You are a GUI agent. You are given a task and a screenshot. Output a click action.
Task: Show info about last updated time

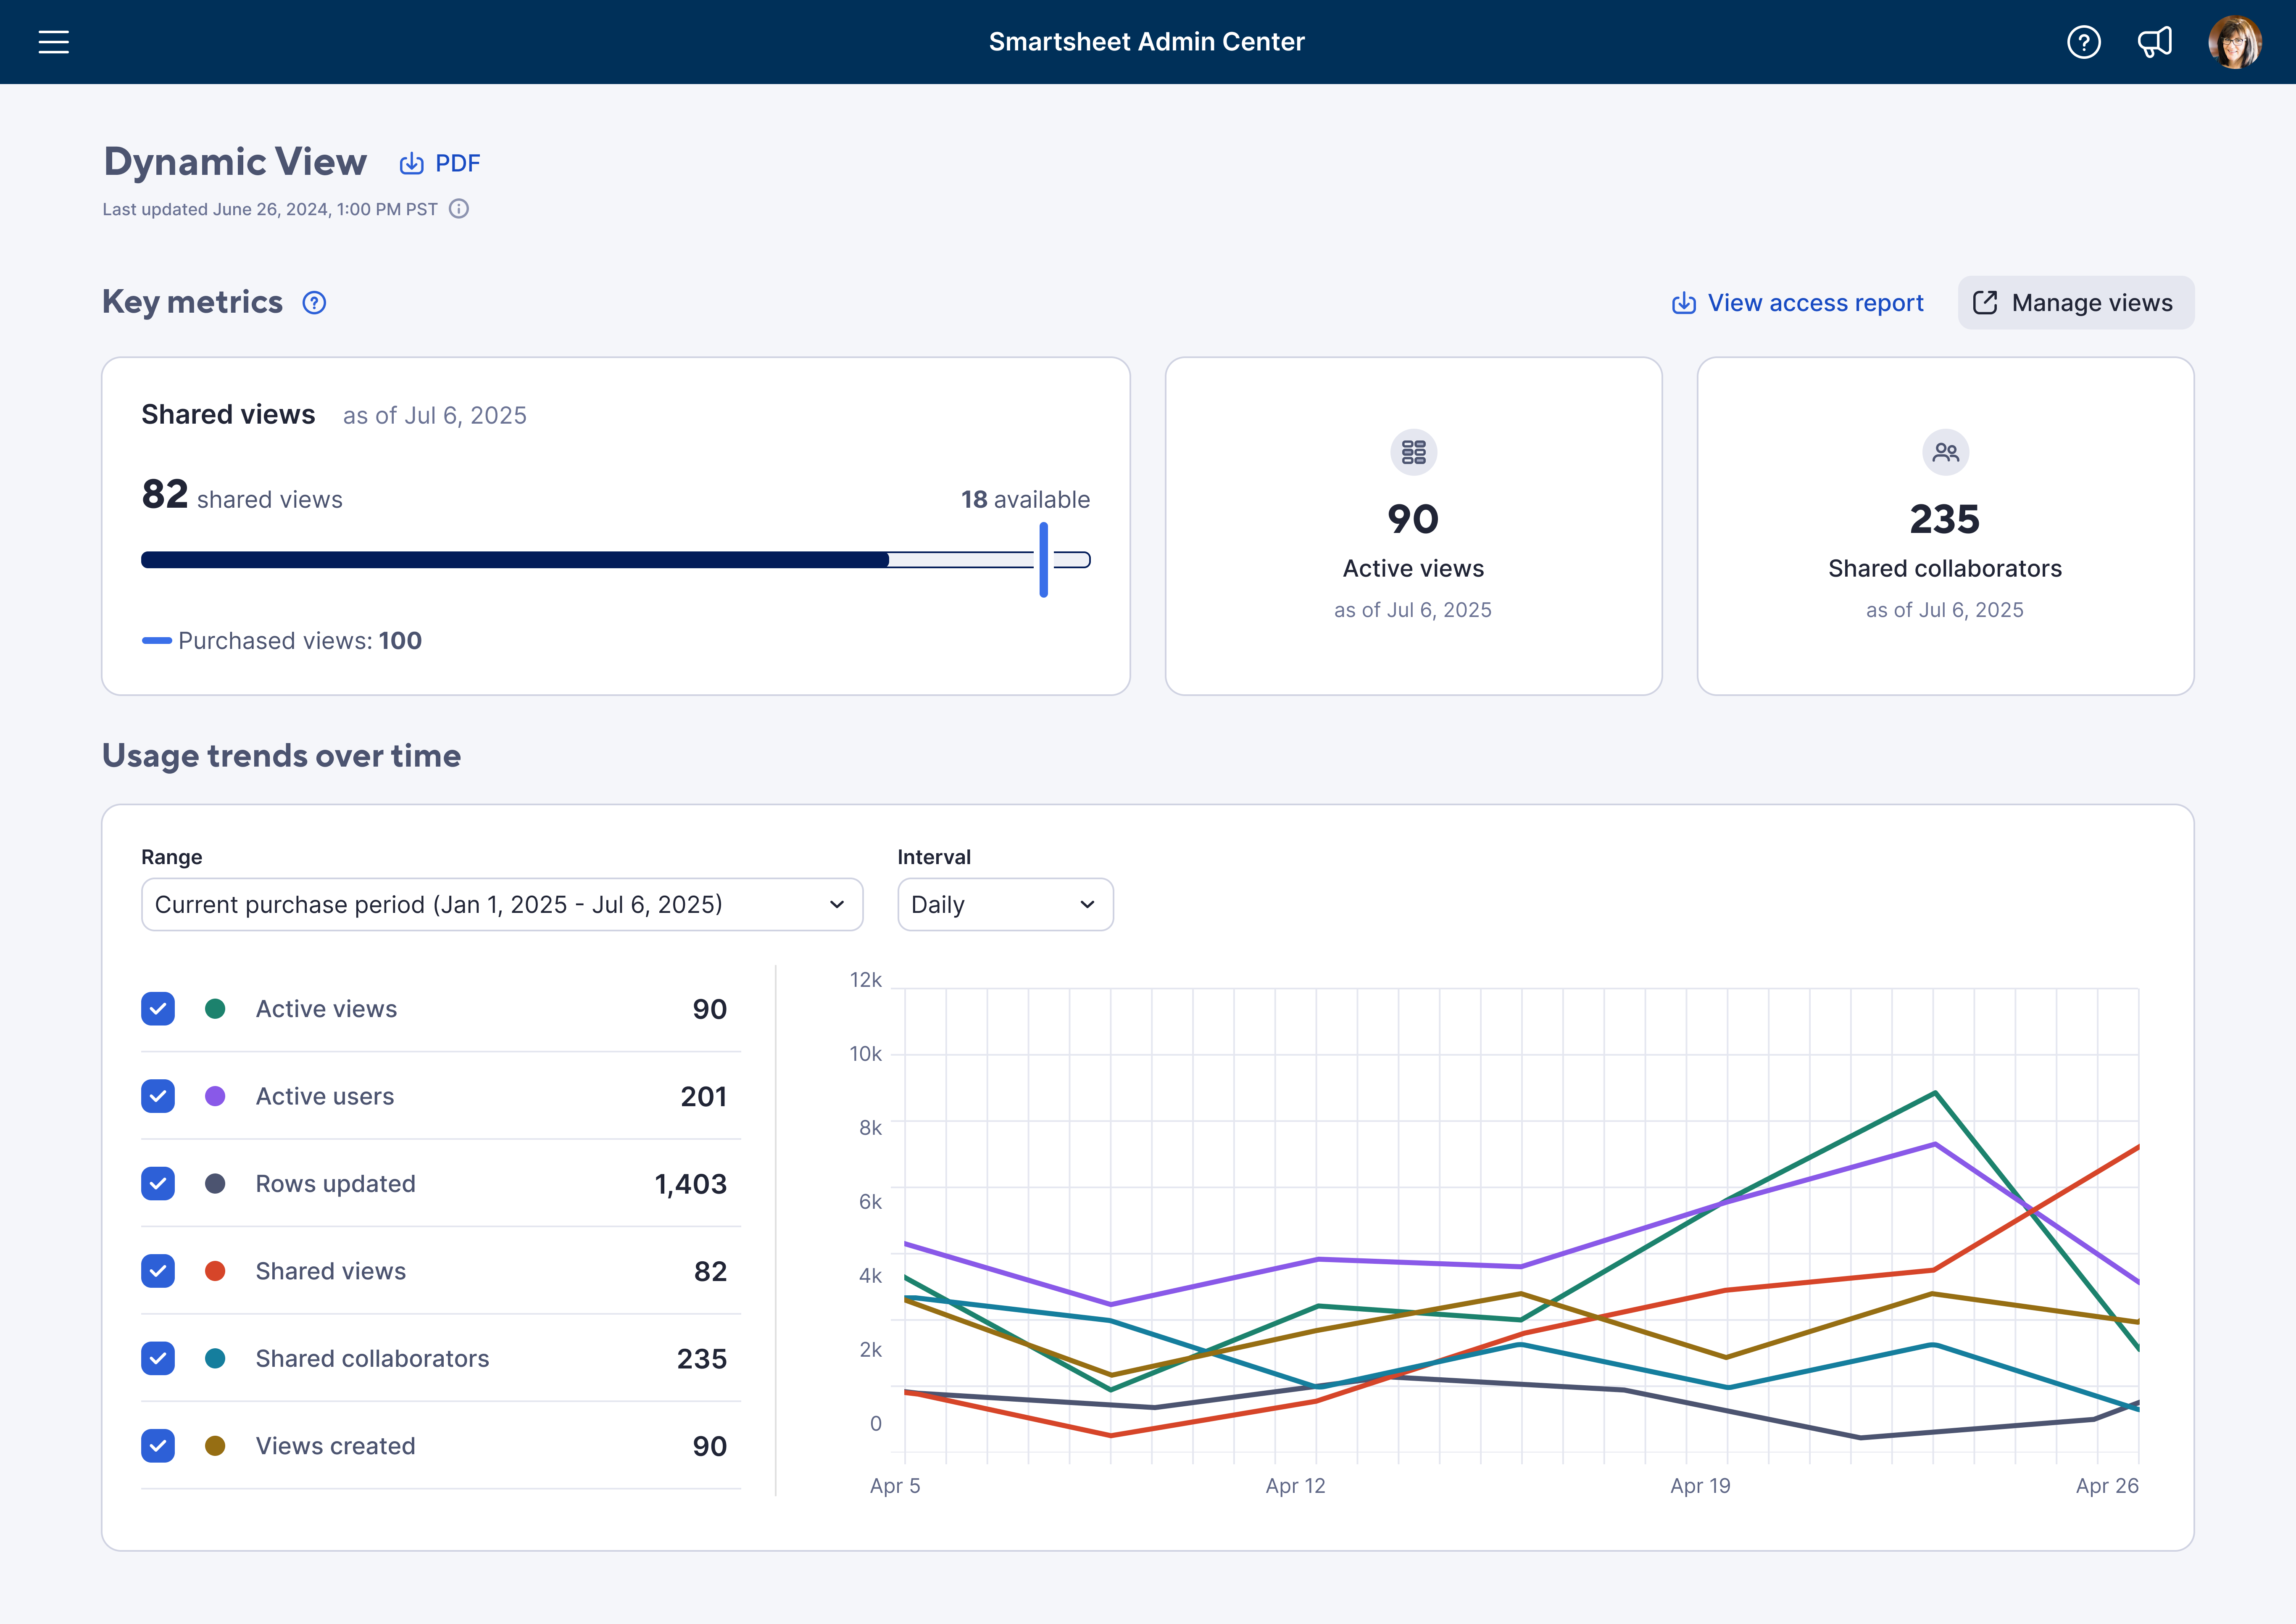click(x=459, y=209)
